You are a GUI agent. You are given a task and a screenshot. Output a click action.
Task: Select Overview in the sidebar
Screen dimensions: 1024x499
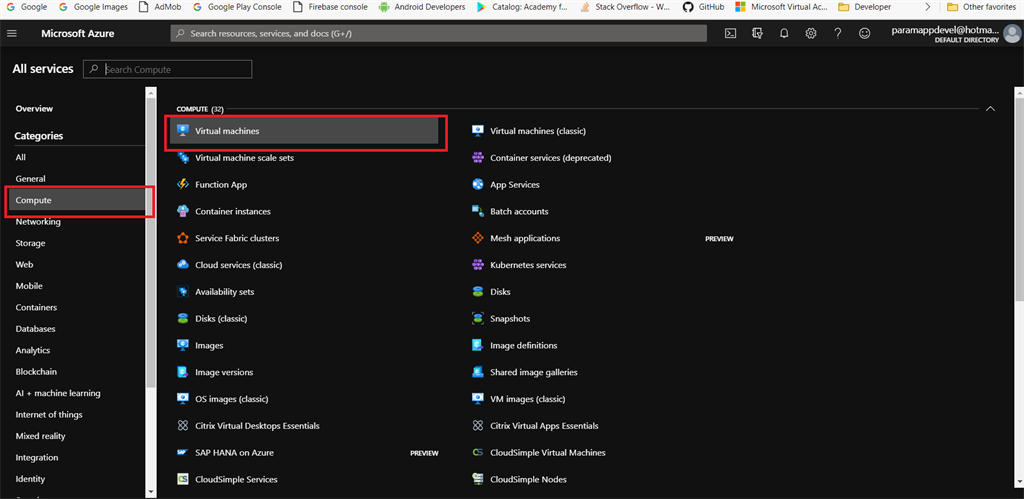point(35,108)
